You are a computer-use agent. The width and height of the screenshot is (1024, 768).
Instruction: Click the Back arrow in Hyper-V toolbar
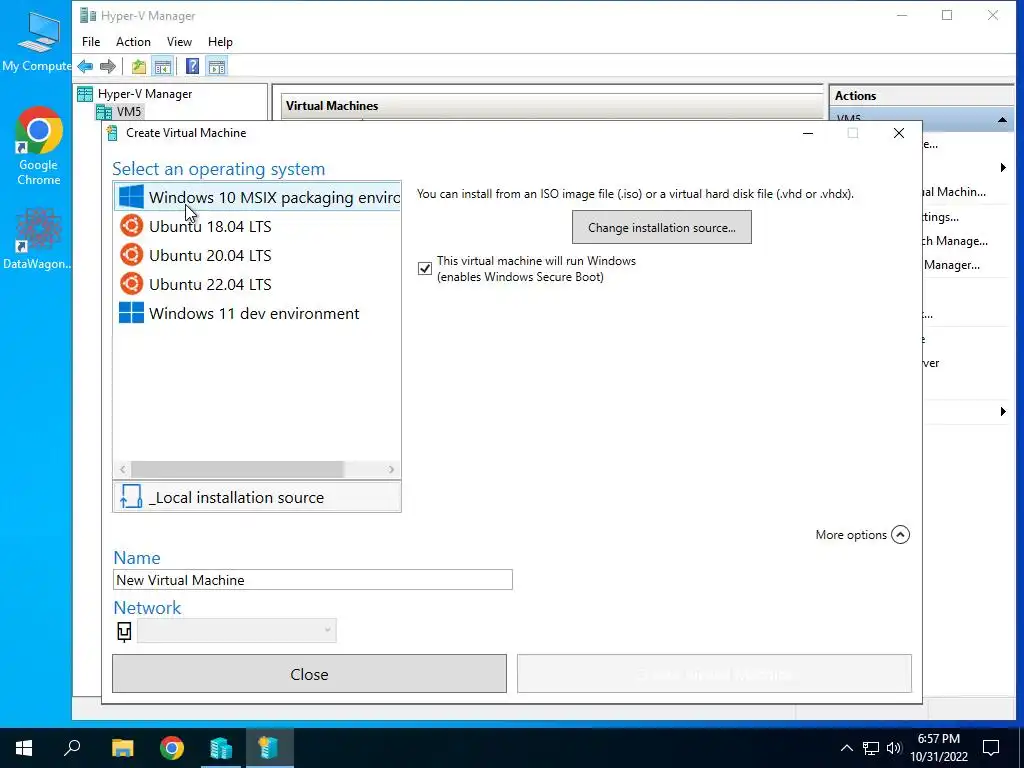85,67
